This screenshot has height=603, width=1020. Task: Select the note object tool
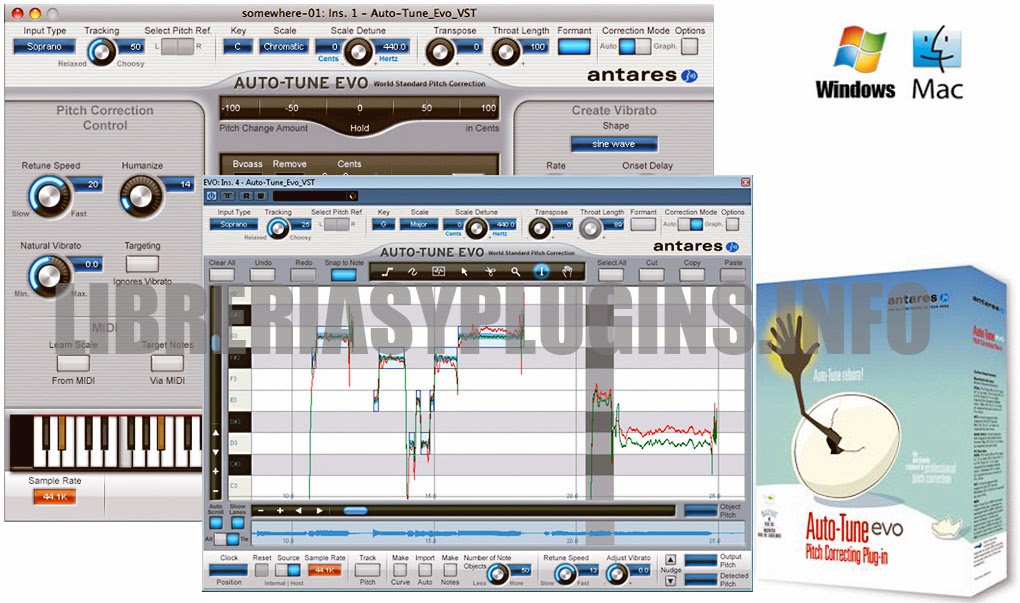[438, 272]
